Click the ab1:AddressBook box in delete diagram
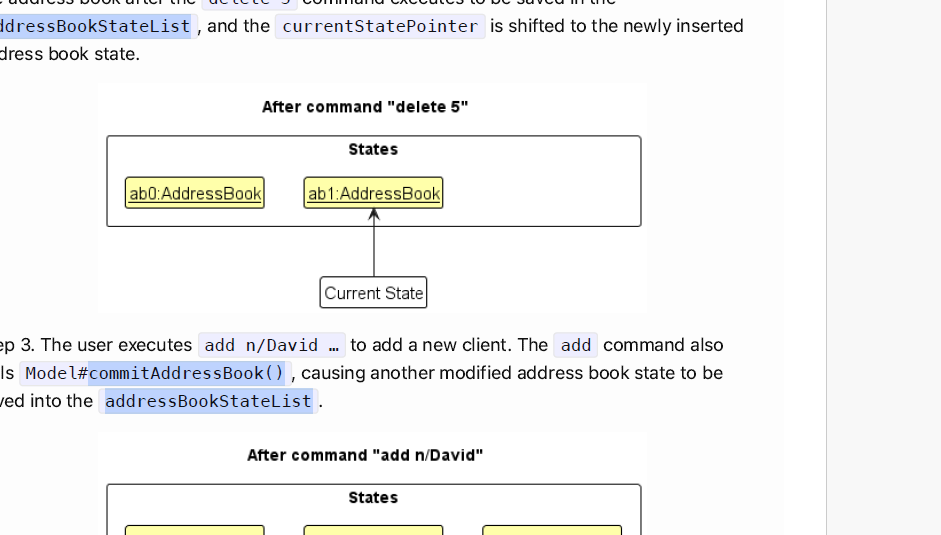Screen dimensions: 941x535 (x=373, y=193)
